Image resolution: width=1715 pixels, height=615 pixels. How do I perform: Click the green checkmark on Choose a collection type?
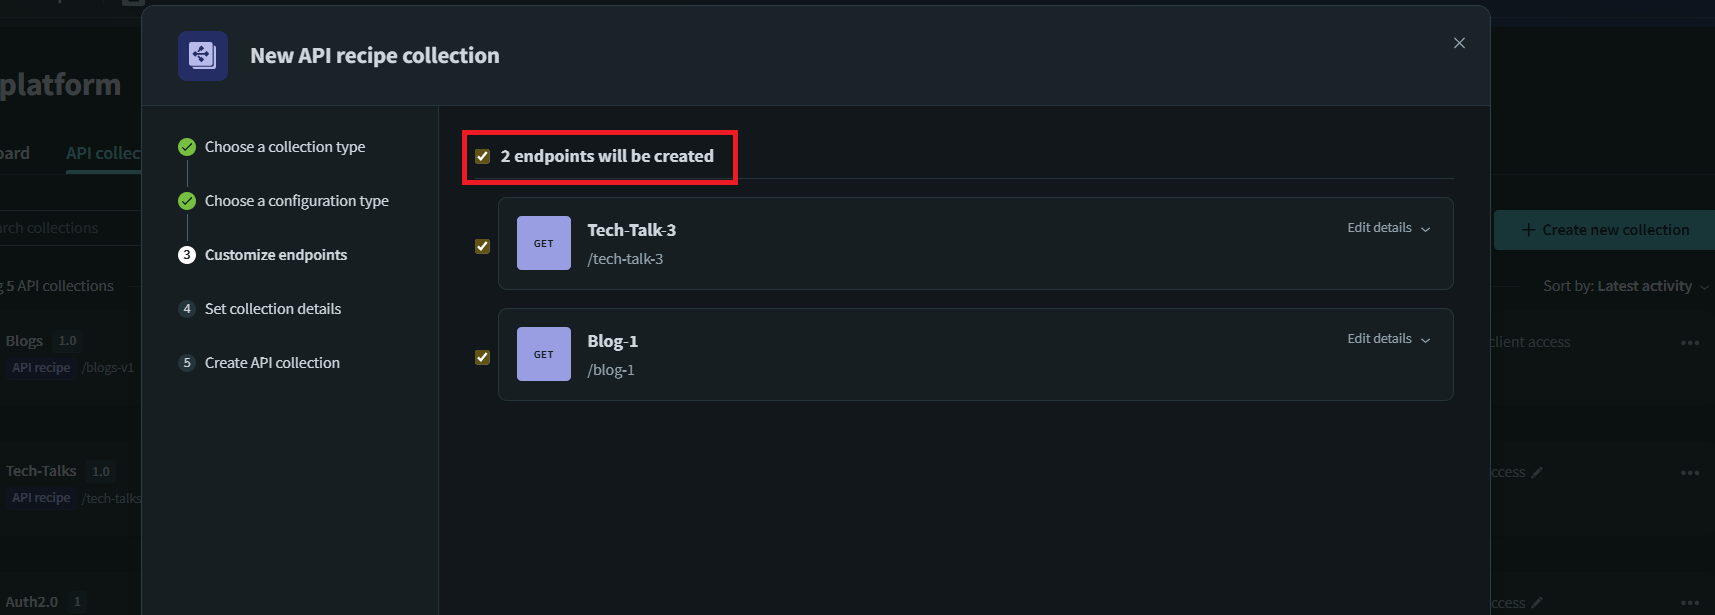186,146
